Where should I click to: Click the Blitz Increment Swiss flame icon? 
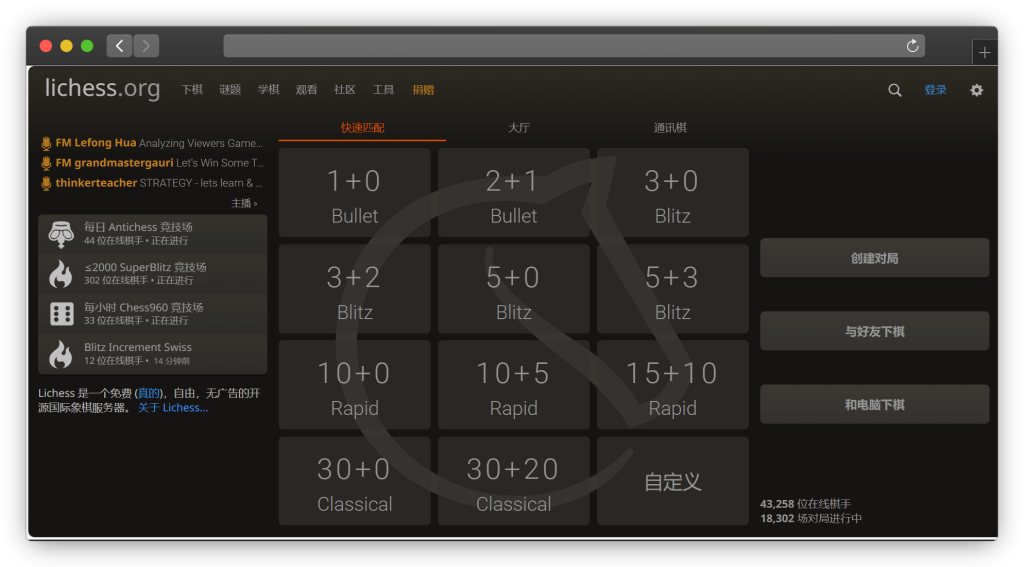[61, 354]
